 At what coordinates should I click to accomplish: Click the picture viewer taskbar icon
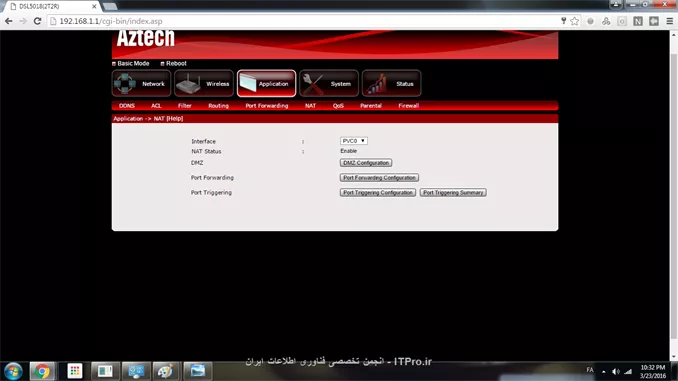tap(198, 371)
